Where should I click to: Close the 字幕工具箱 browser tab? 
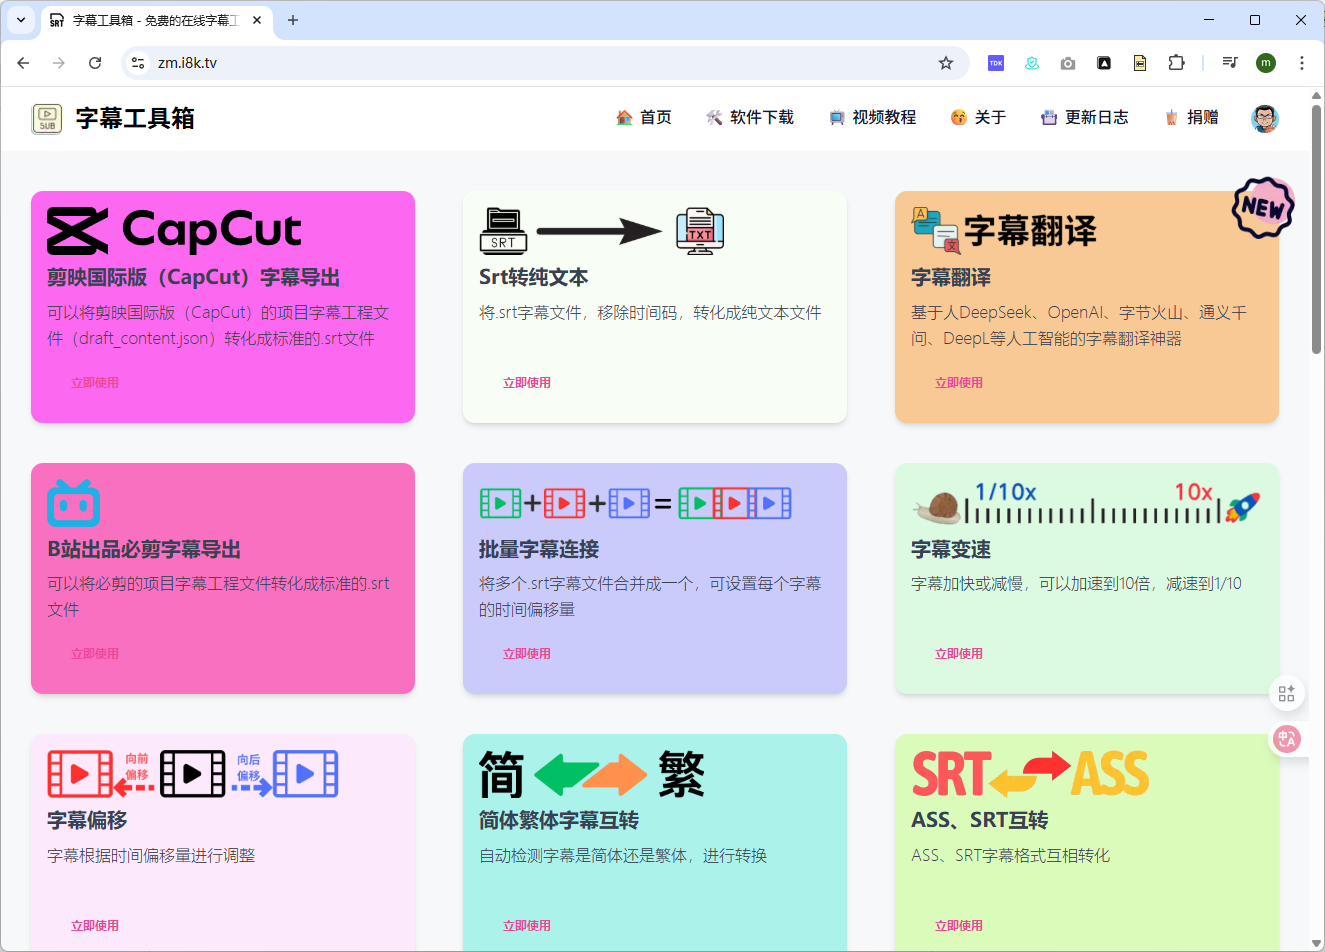coord(257,20)
